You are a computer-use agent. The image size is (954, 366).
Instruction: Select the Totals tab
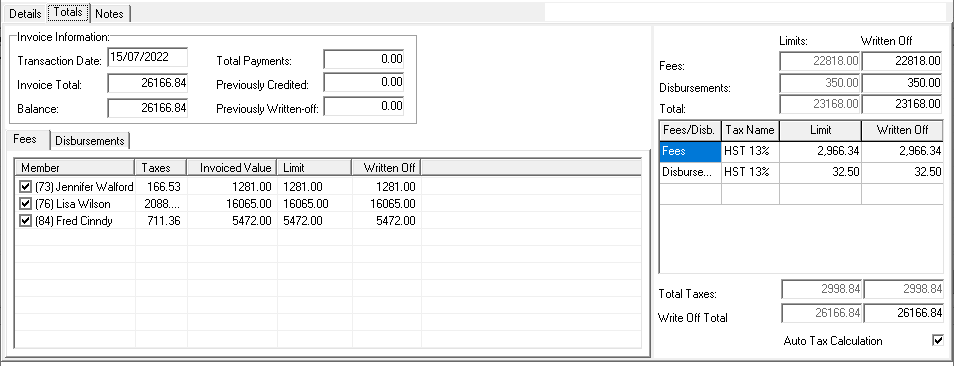tap(68, 12)
